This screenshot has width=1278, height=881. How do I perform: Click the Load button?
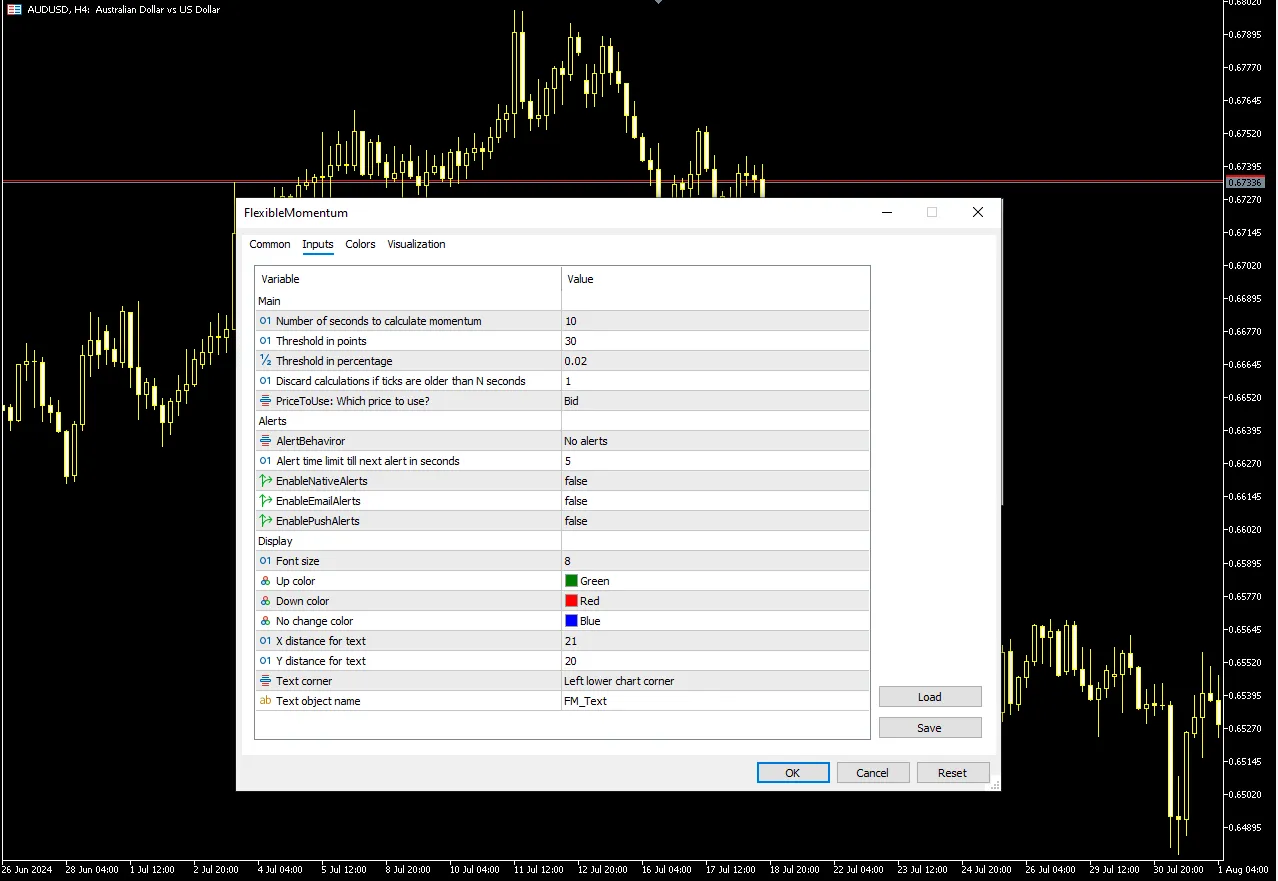(x=929, y=697)
